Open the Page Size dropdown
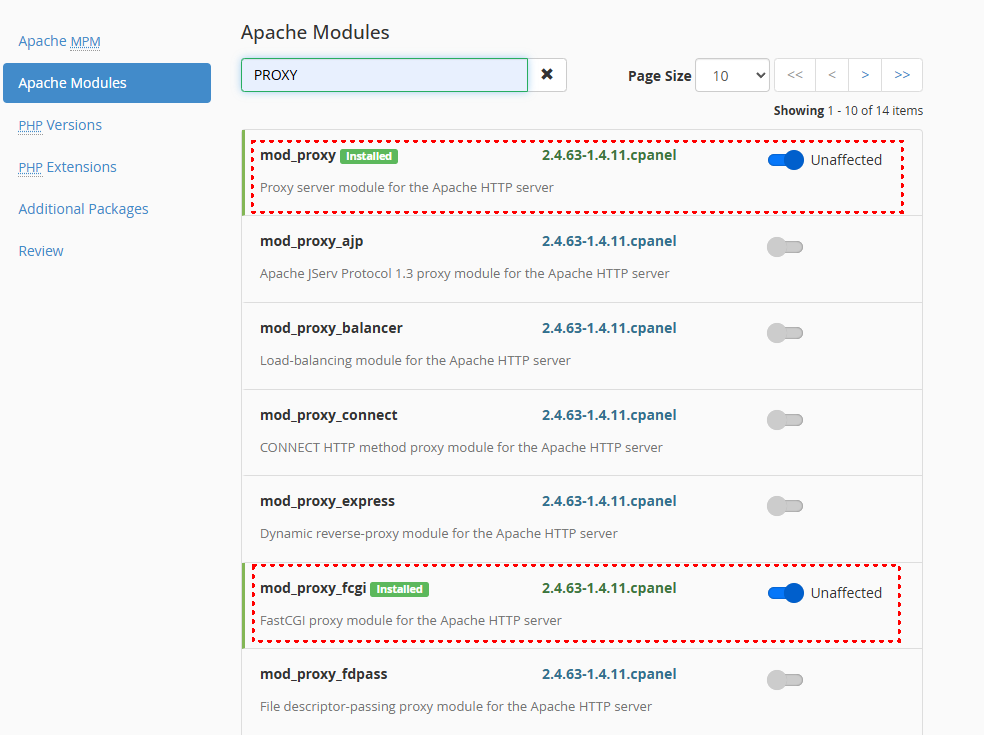The image size is (984, 735). pyautogui.click(x=732, y=75)
